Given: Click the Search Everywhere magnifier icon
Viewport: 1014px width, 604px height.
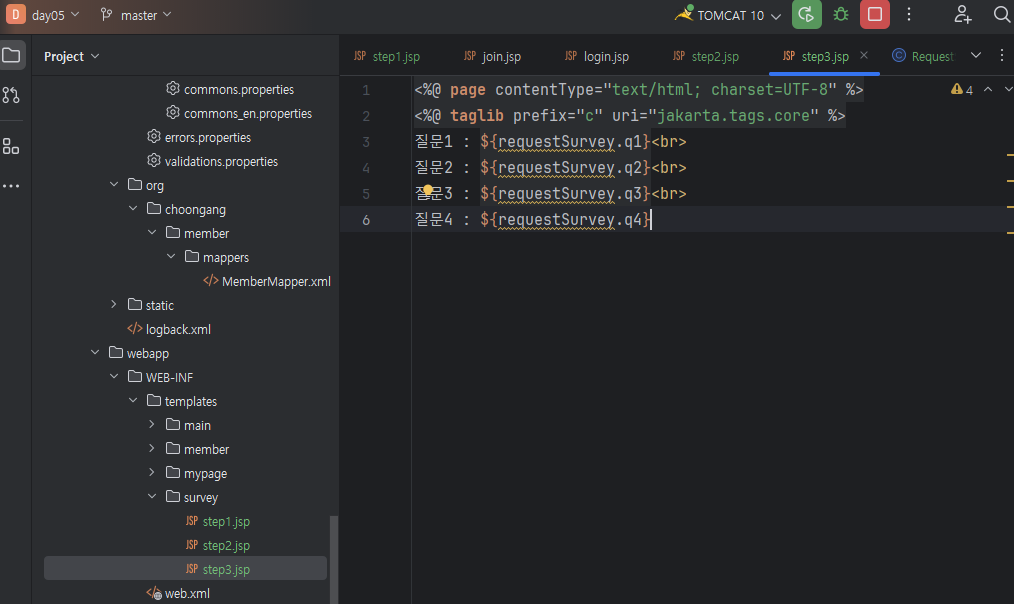Looking at the screenshot, I should 1001,14.
